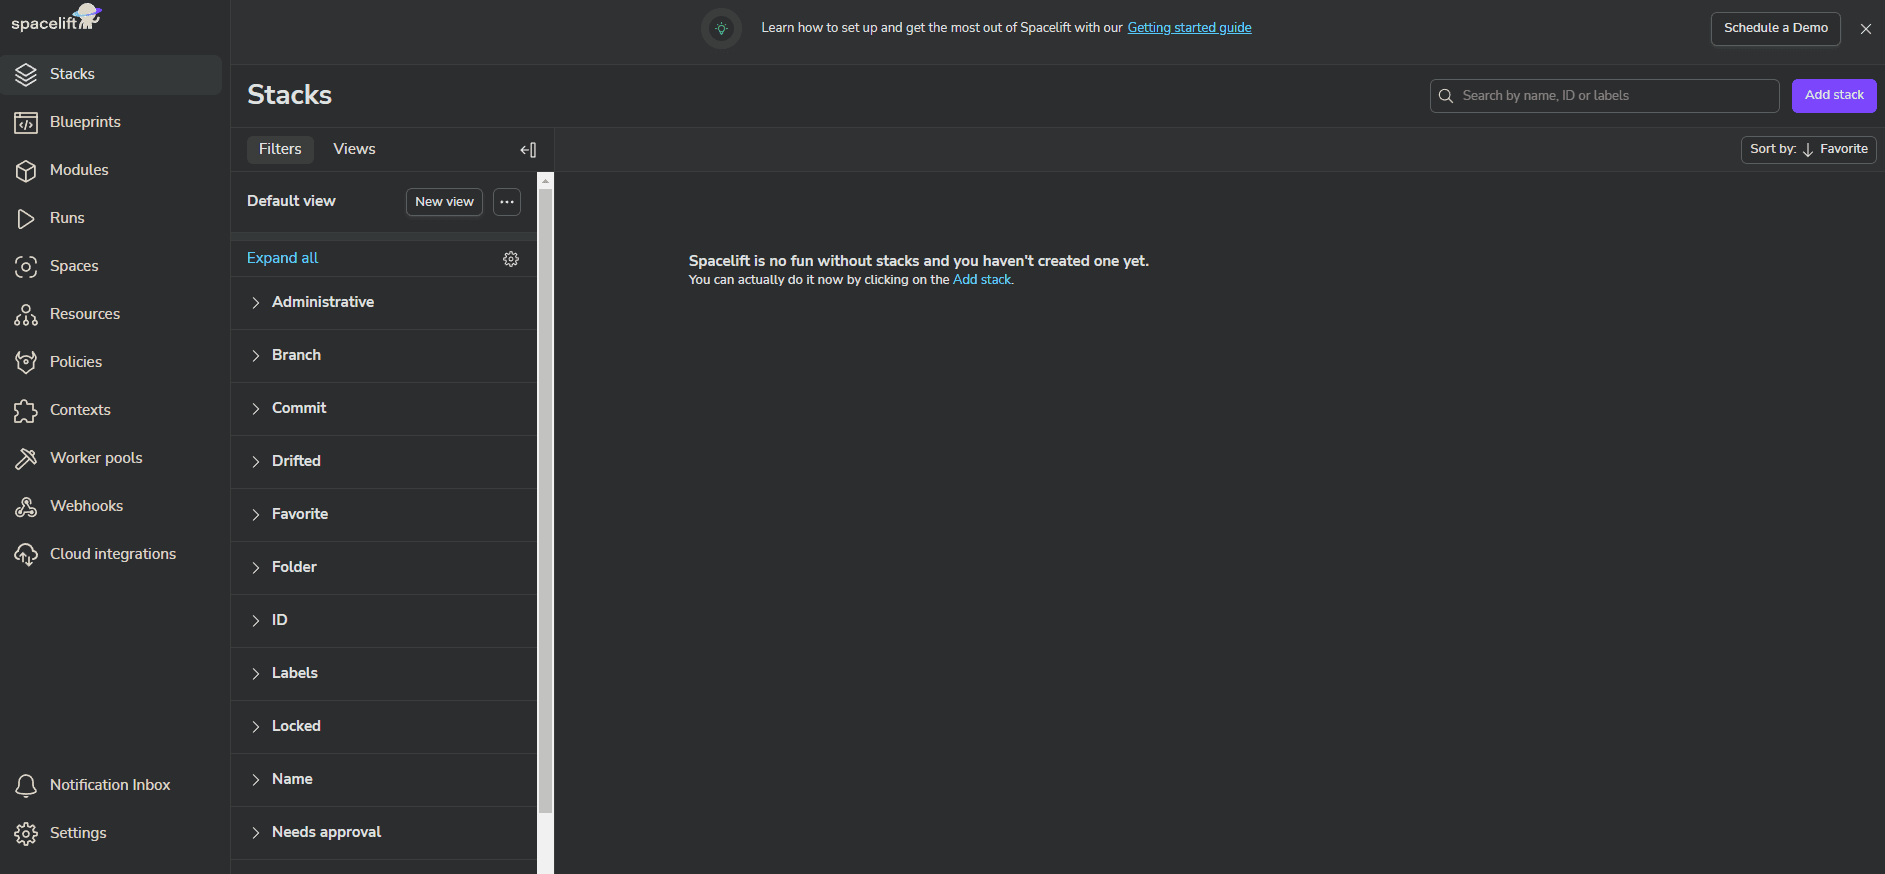The image size is (1885, 874).
Task: Open the three-dots view options menu
Action: coord(507,202)
